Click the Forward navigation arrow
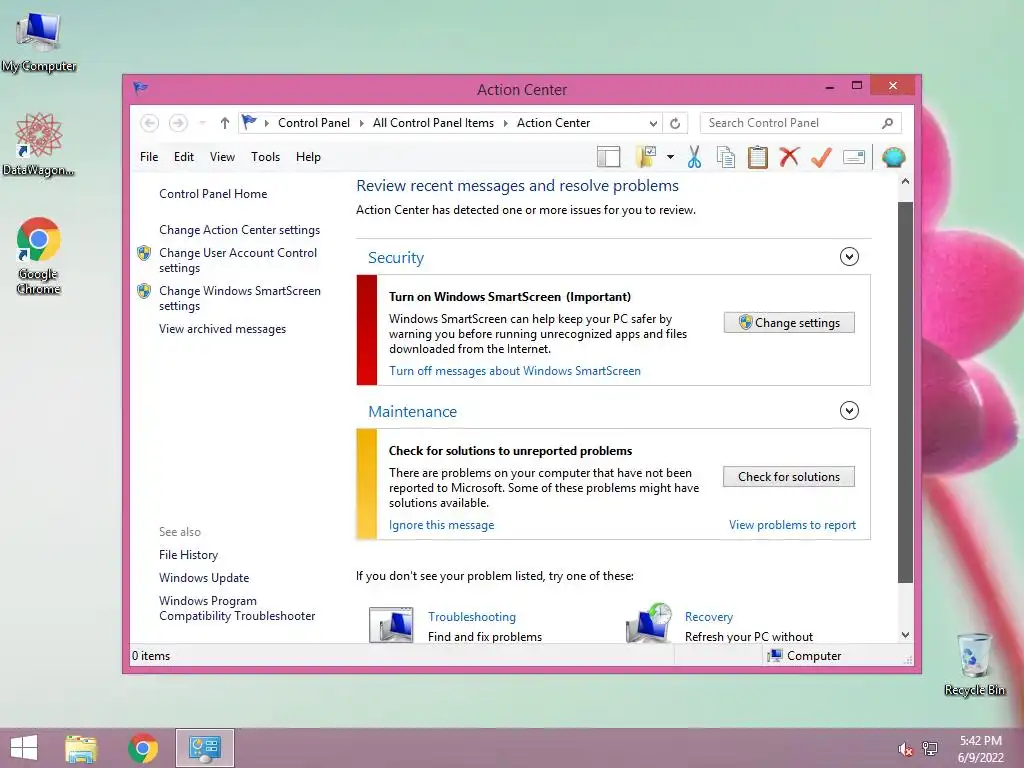Screen dimensions: 1024x768 pos(178,123)
